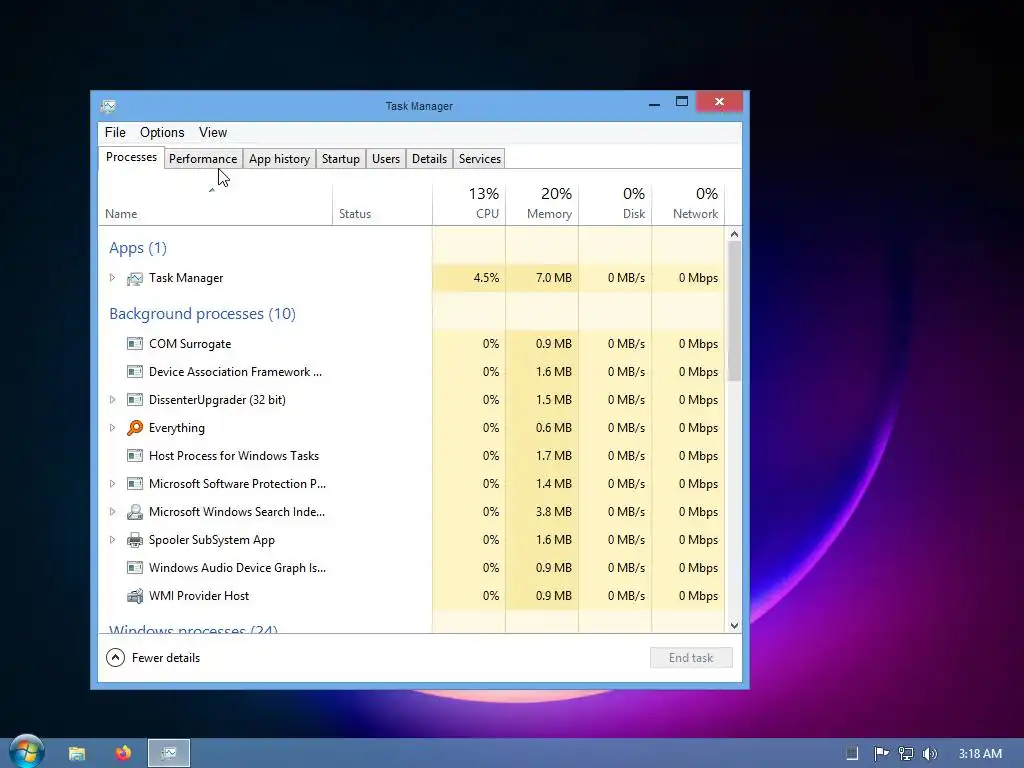Sort processes by Memory column
Screen dimensions: 1024x768
coord(542,204)
